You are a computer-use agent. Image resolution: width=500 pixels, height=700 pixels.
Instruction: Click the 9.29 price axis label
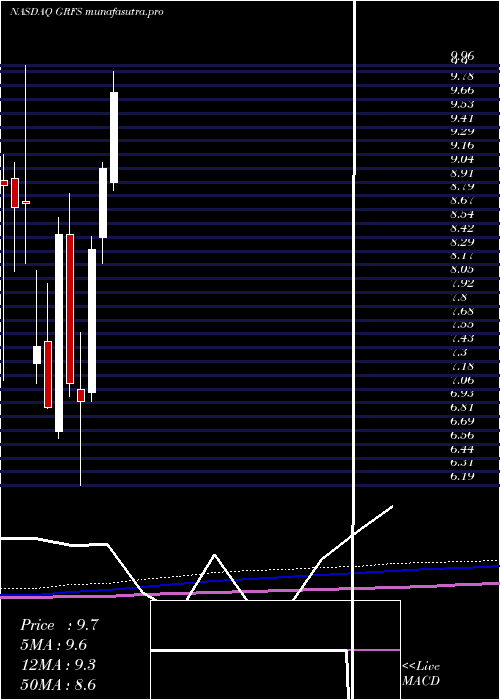tap(462, 132)
